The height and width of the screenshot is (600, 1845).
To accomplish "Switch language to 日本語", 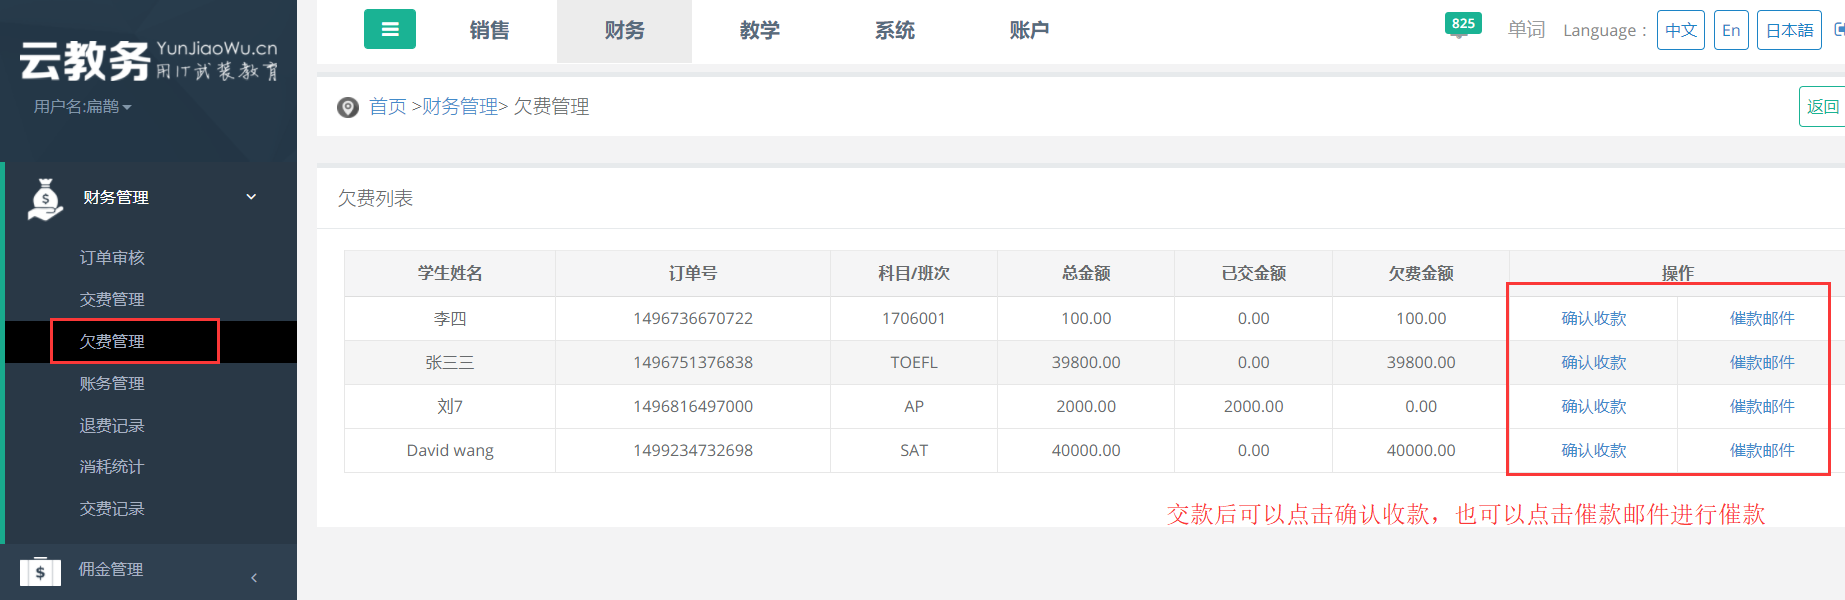I will tap(1789, 30).
